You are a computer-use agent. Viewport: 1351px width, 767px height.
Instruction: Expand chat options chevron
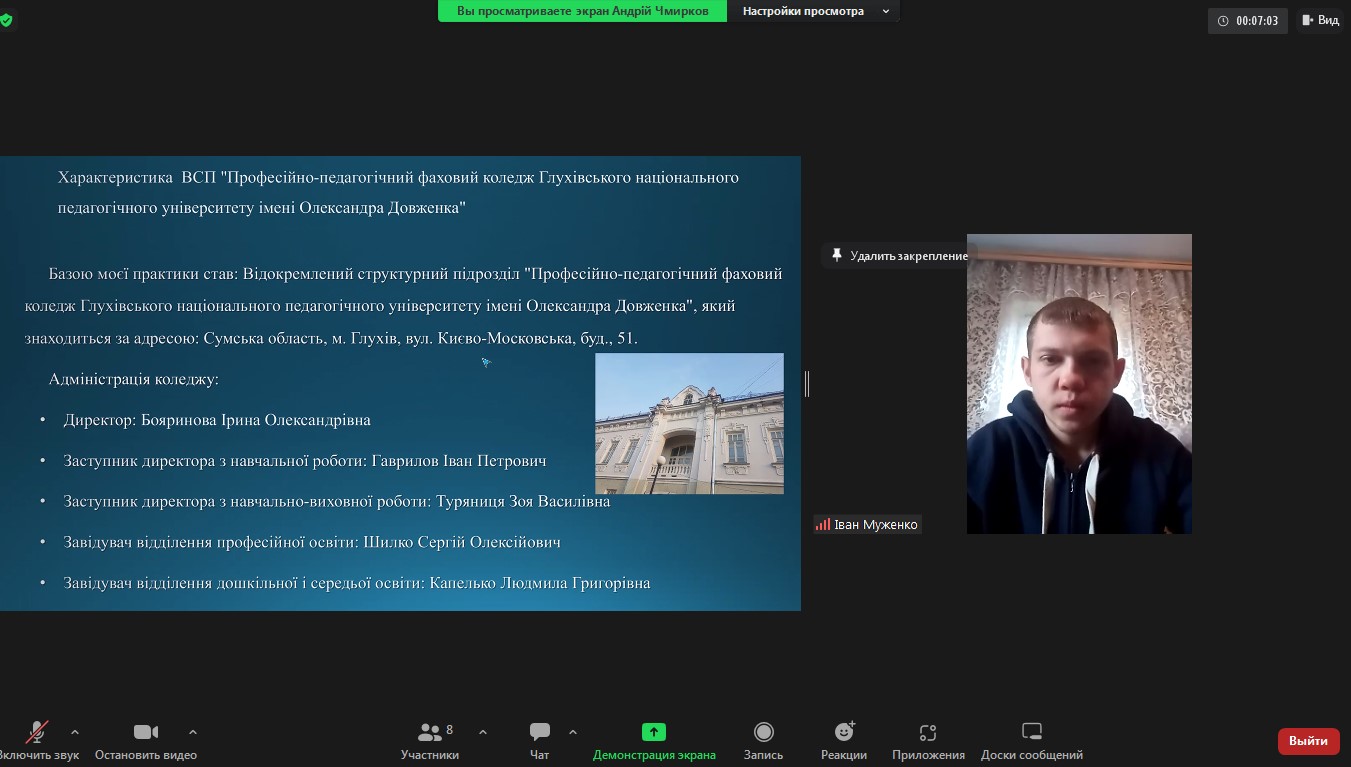(573, 732)
